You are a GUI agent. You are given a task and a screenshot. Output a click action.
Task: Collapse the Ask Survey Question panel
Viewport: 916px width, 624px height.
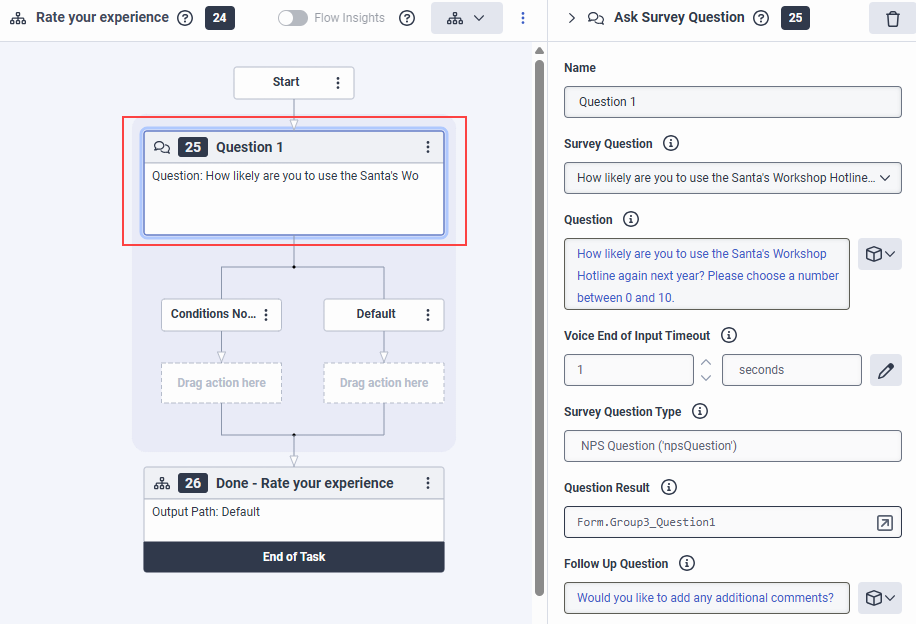pos(571,18)
